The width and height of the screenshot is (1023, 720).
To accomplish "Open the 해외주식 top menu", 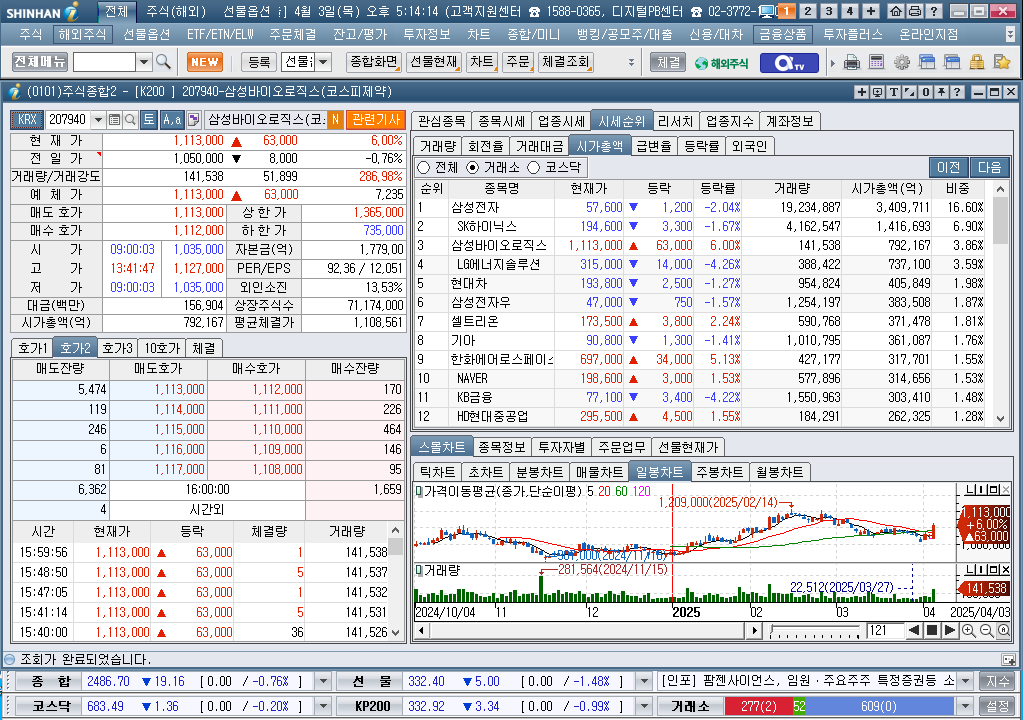I will [x=82, y=34].
